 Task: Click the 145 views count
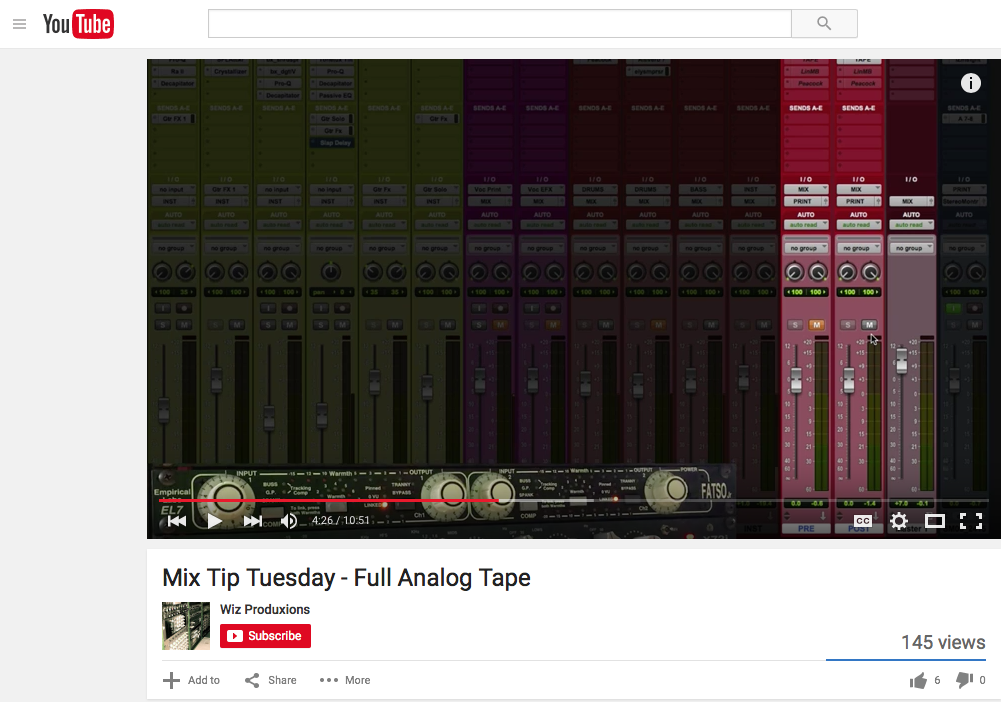point(943,642)
